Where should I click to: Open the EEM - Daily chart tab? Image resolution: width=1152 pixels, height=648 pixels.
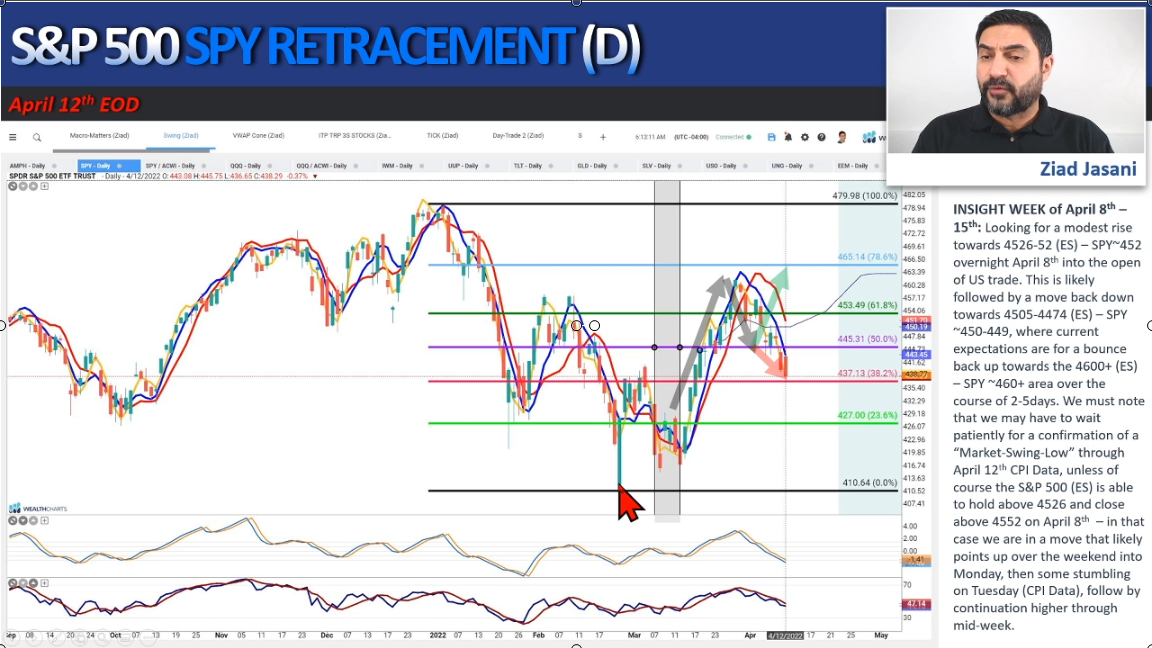pyautogui.click(x=852, y=166)
